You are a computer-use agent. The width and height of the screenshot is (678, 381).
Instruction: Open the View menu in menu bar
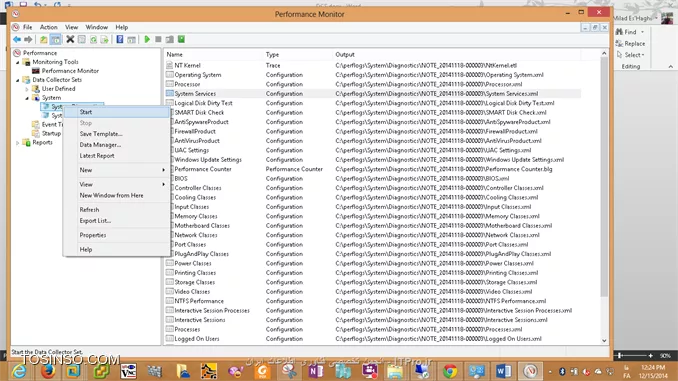pyautogui.click(x=71, y=27)
